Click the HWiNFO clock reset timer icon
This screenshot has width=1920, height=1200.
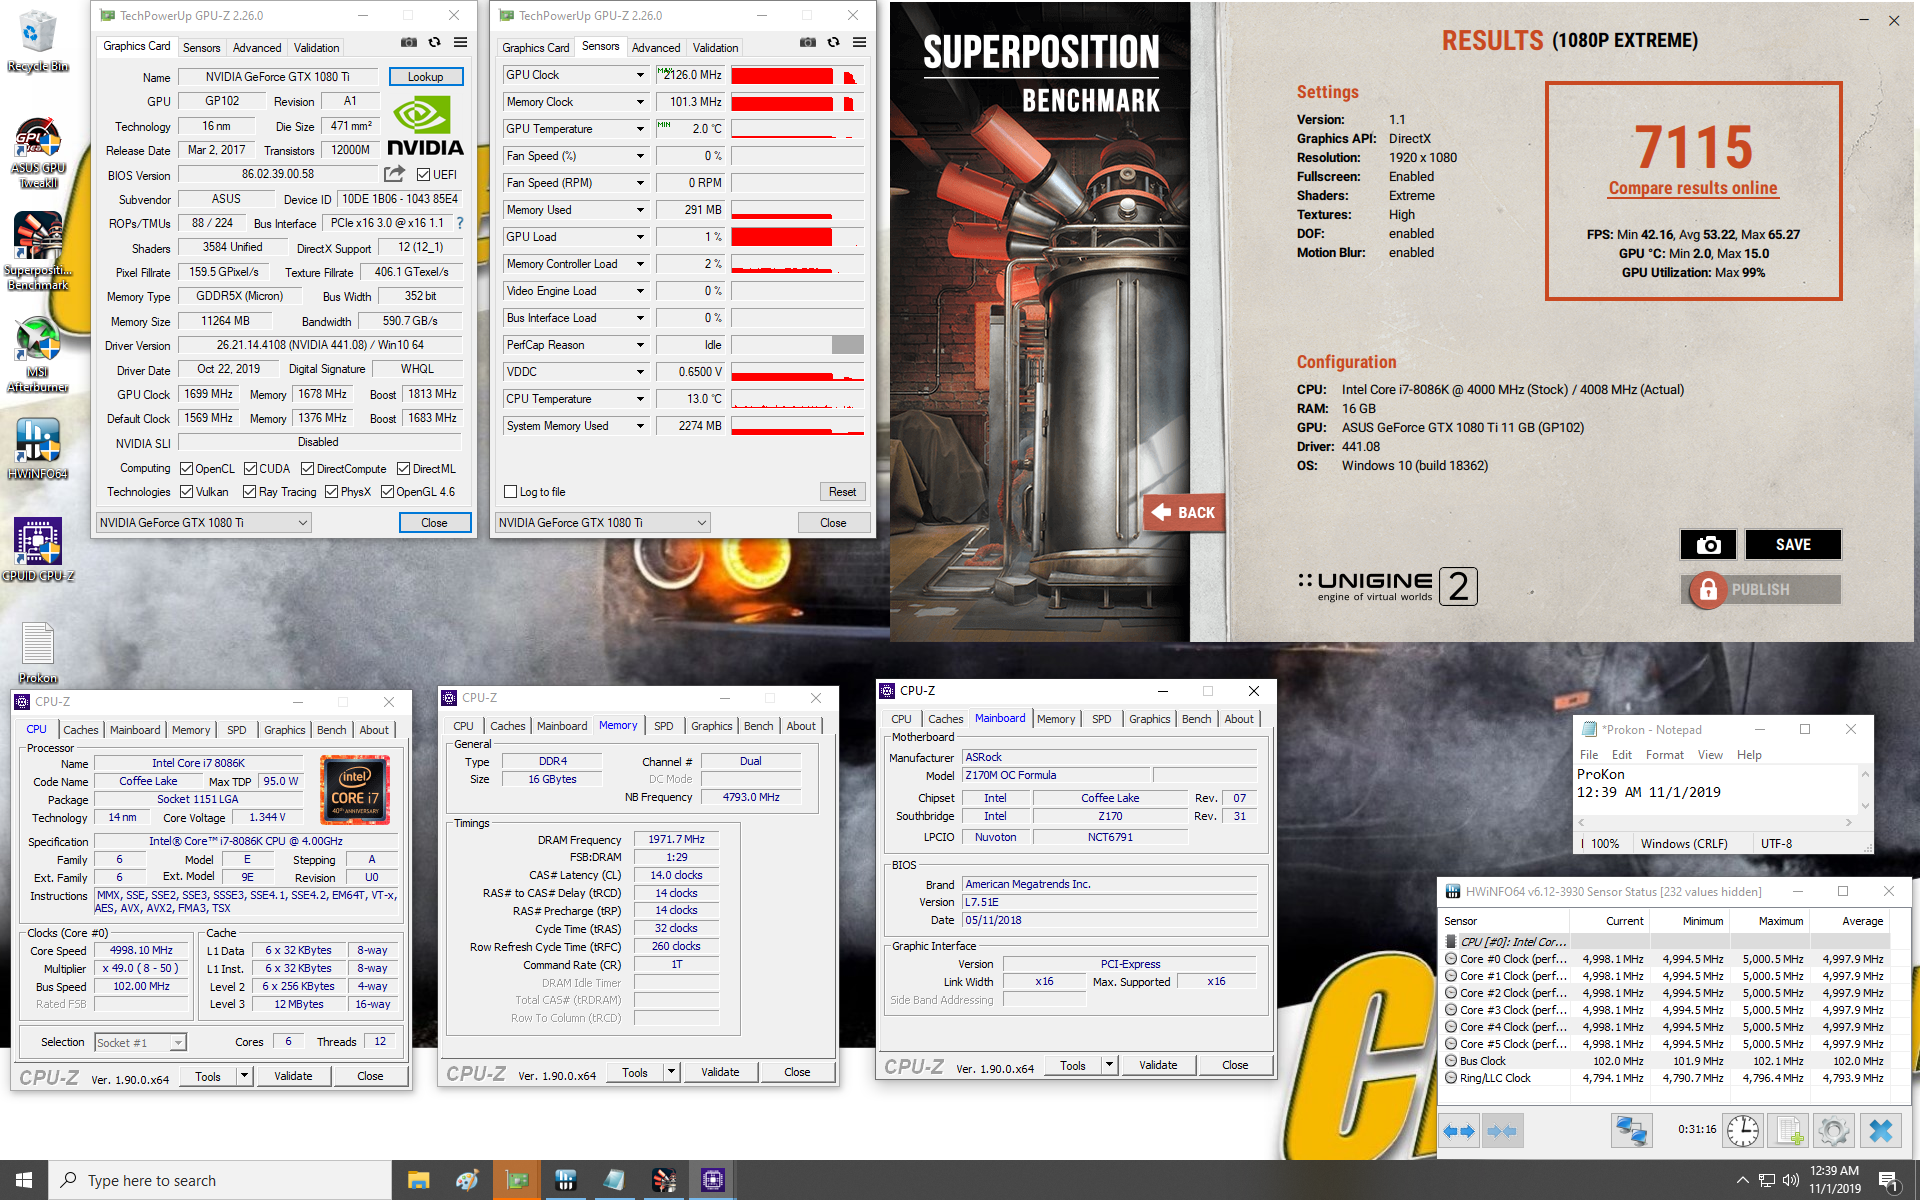(x=1743, y=1131)
